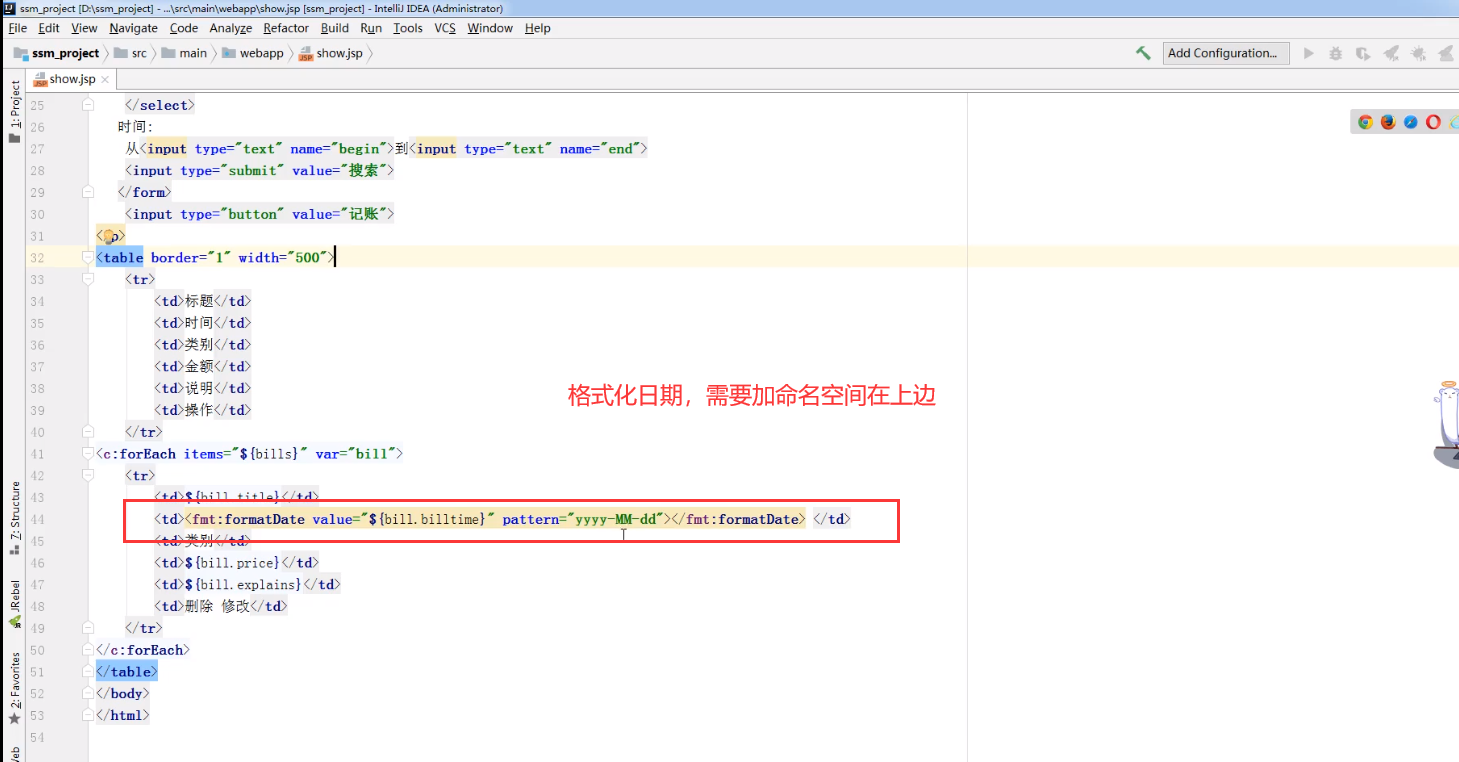Click the JRebel debug bug icon
The image size is (1459, 762).
[1418, 53]
